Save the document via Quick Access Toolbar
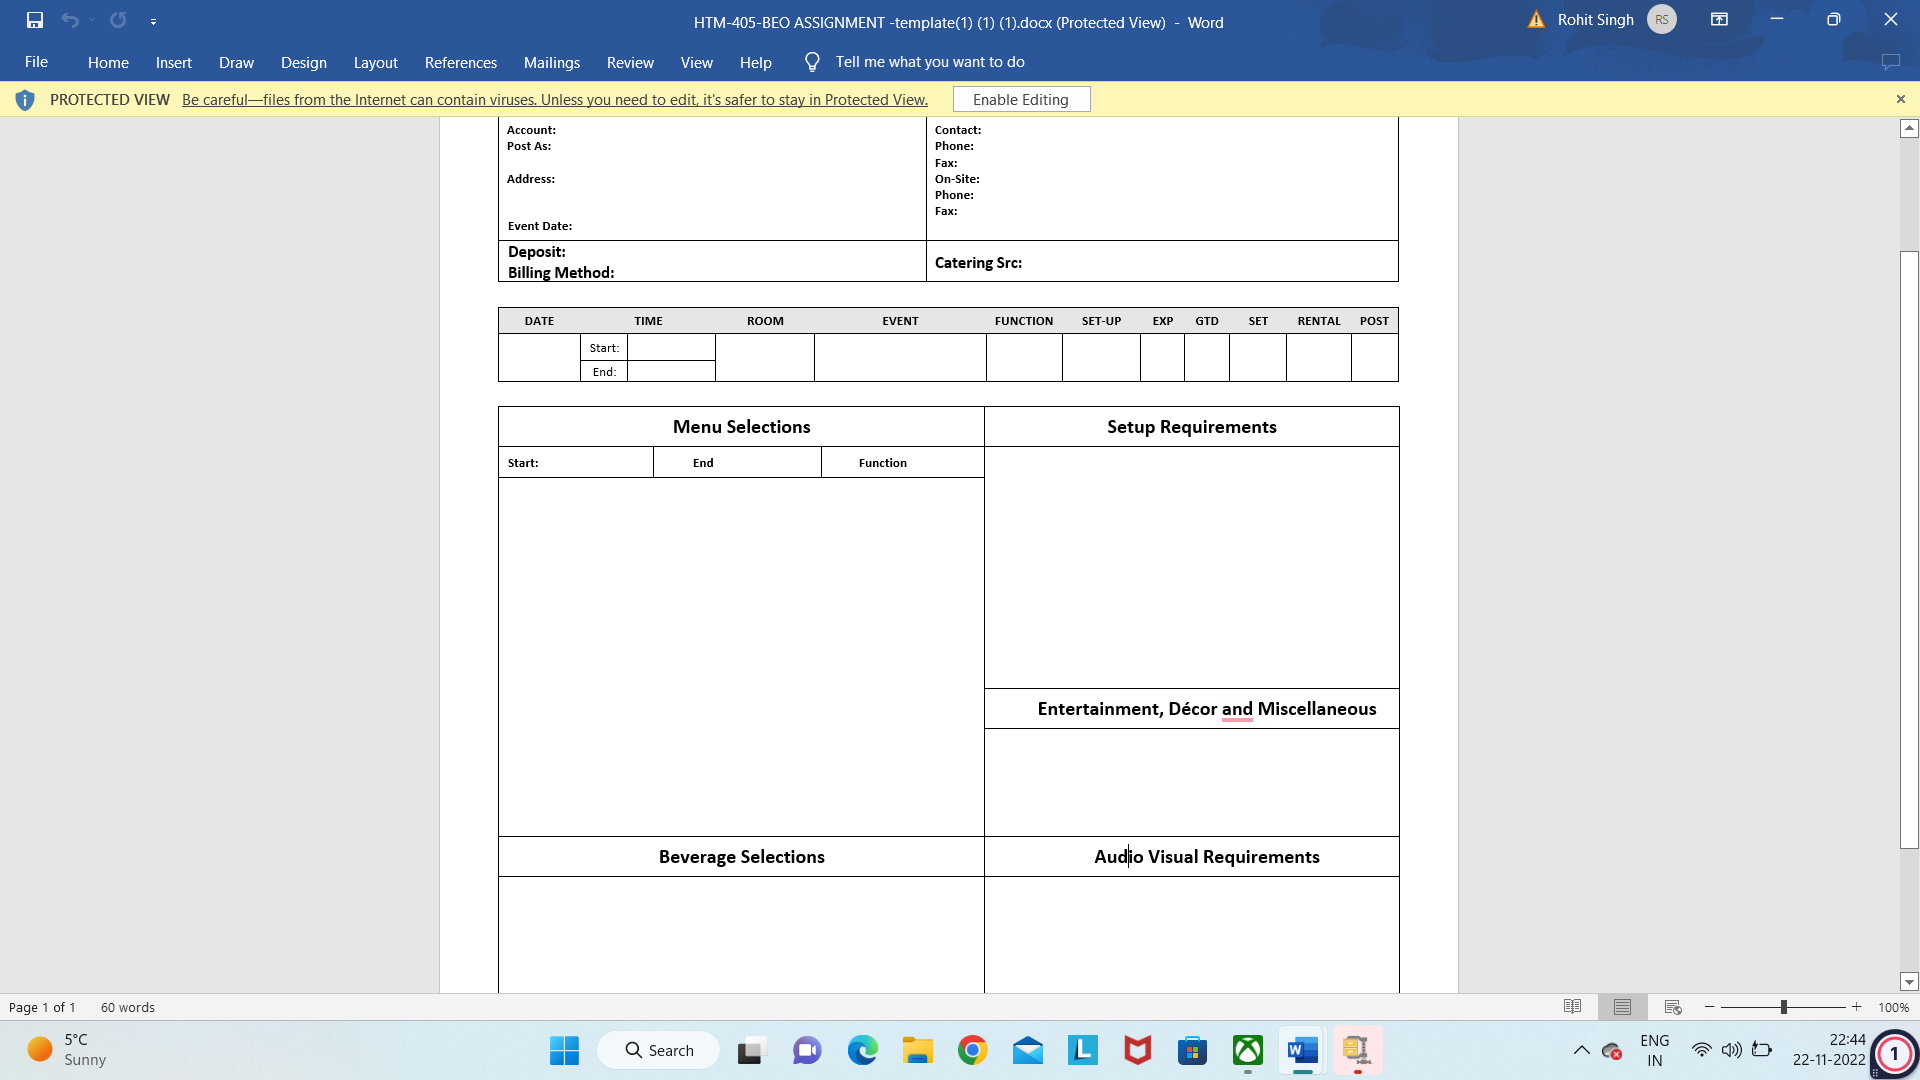The width and height of the screenshot is (1920, 1080). tap(37, 20)
